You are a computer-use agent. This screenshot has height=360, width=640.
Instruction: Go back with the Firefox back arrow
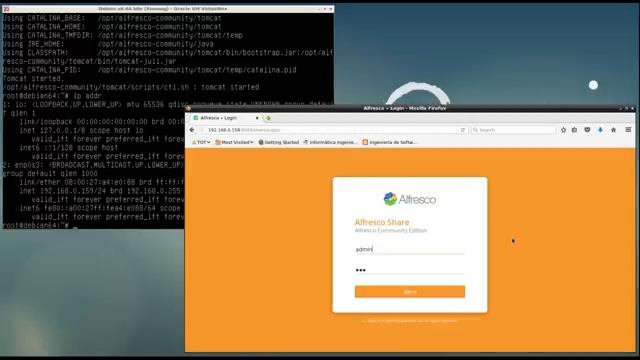192,130
